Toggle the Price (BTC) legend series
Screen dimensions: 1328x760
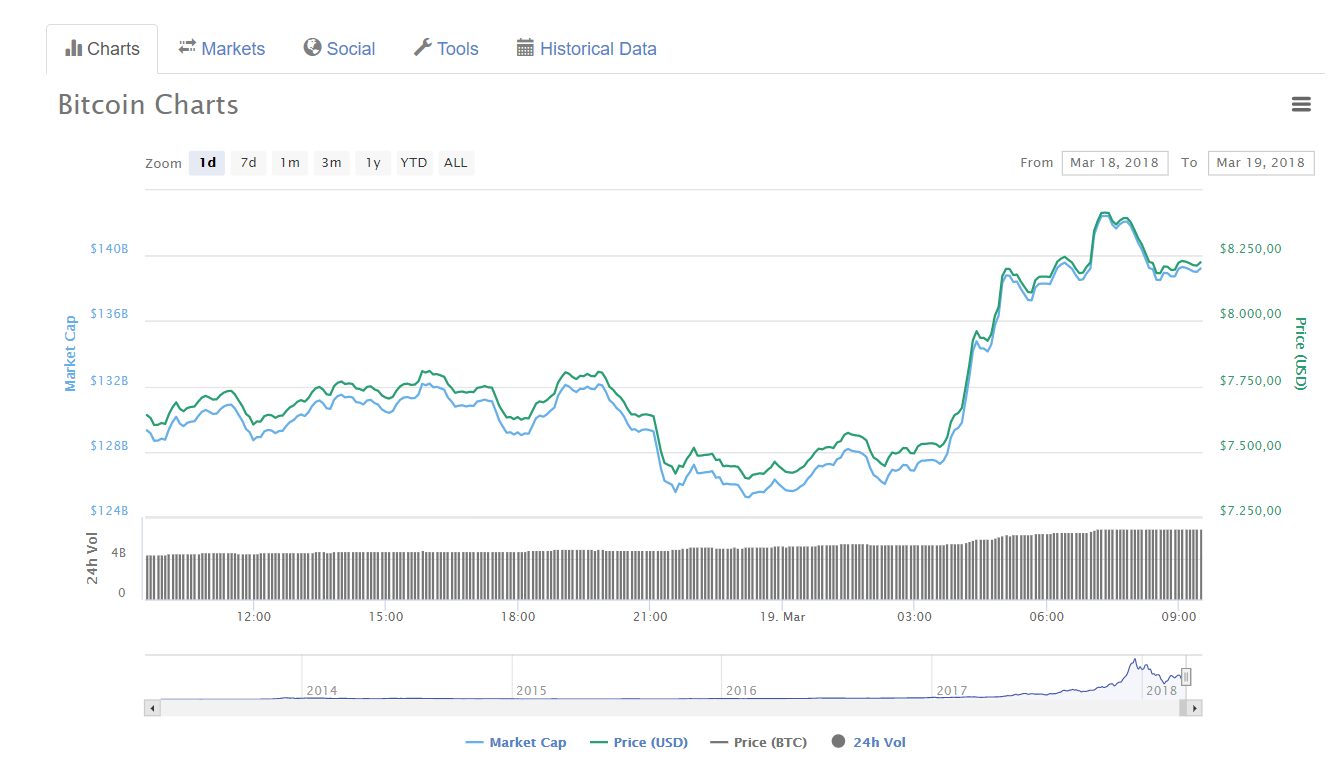(x=758, y=742)
